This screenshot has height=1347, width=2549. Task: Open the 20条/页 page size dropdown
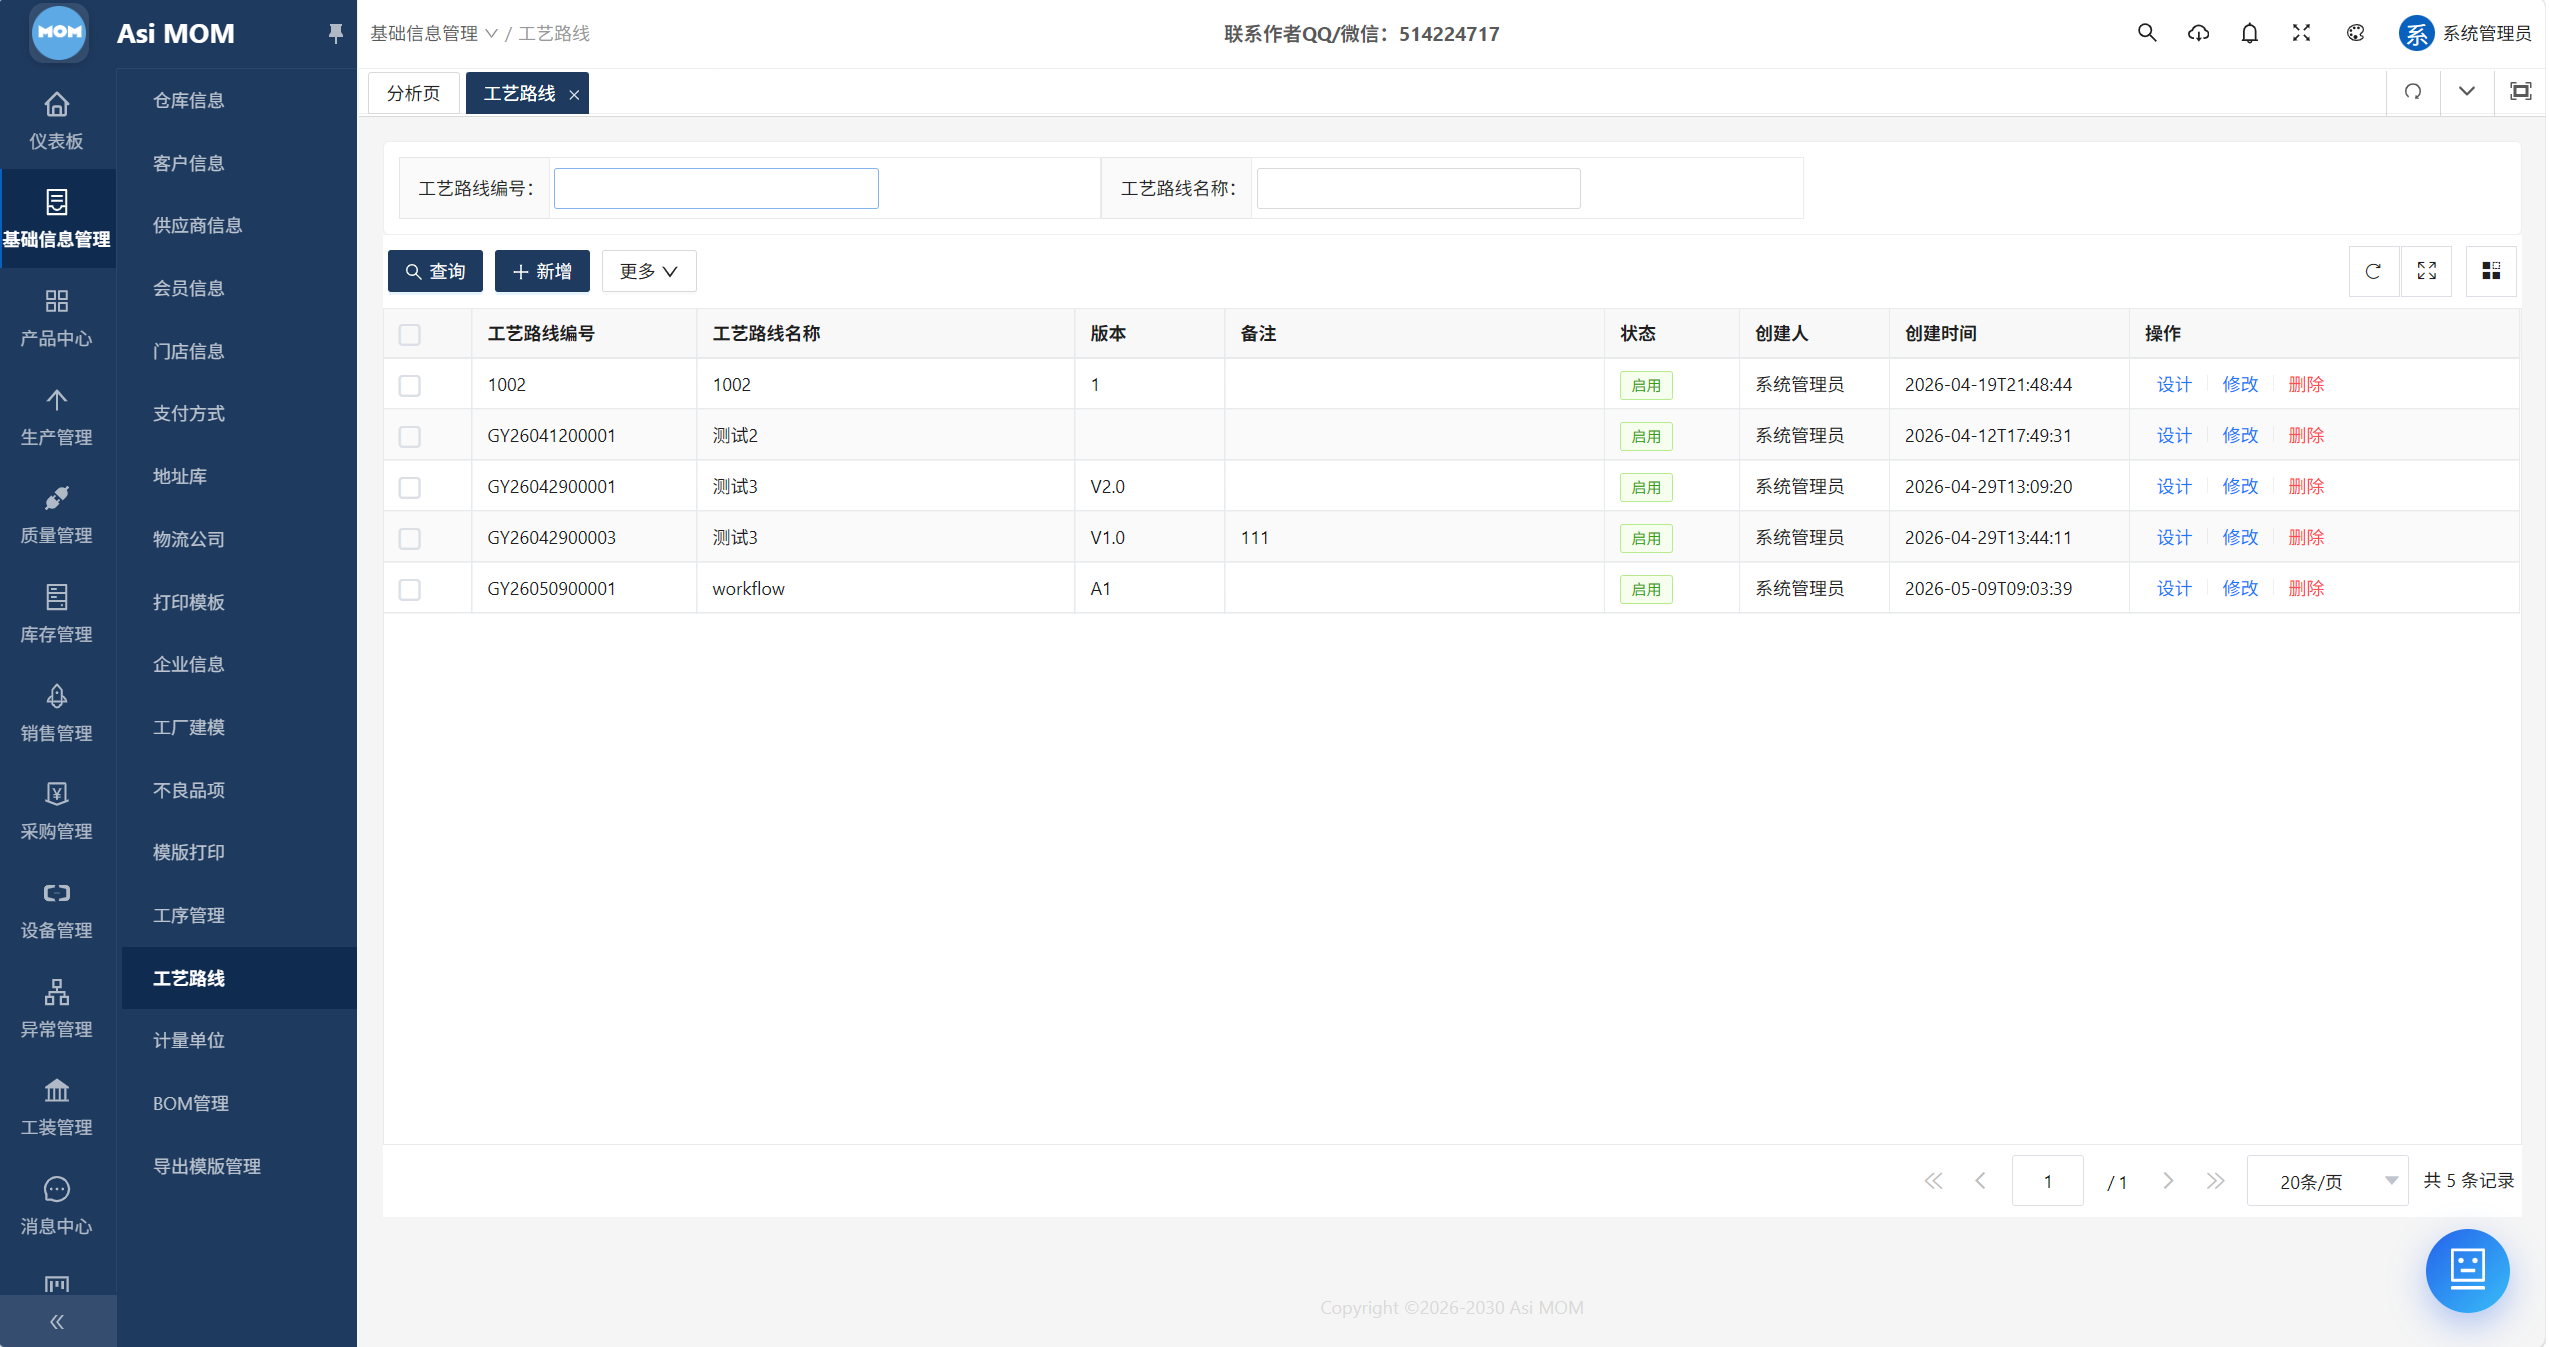2327,1181
